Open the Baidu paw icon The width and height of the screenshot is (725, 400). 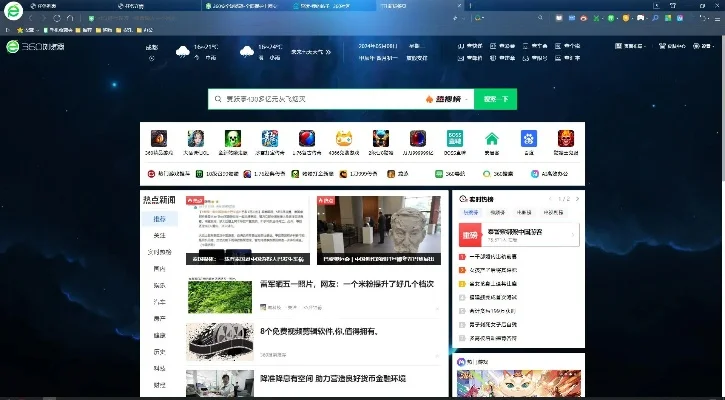[x=529, y=139]
